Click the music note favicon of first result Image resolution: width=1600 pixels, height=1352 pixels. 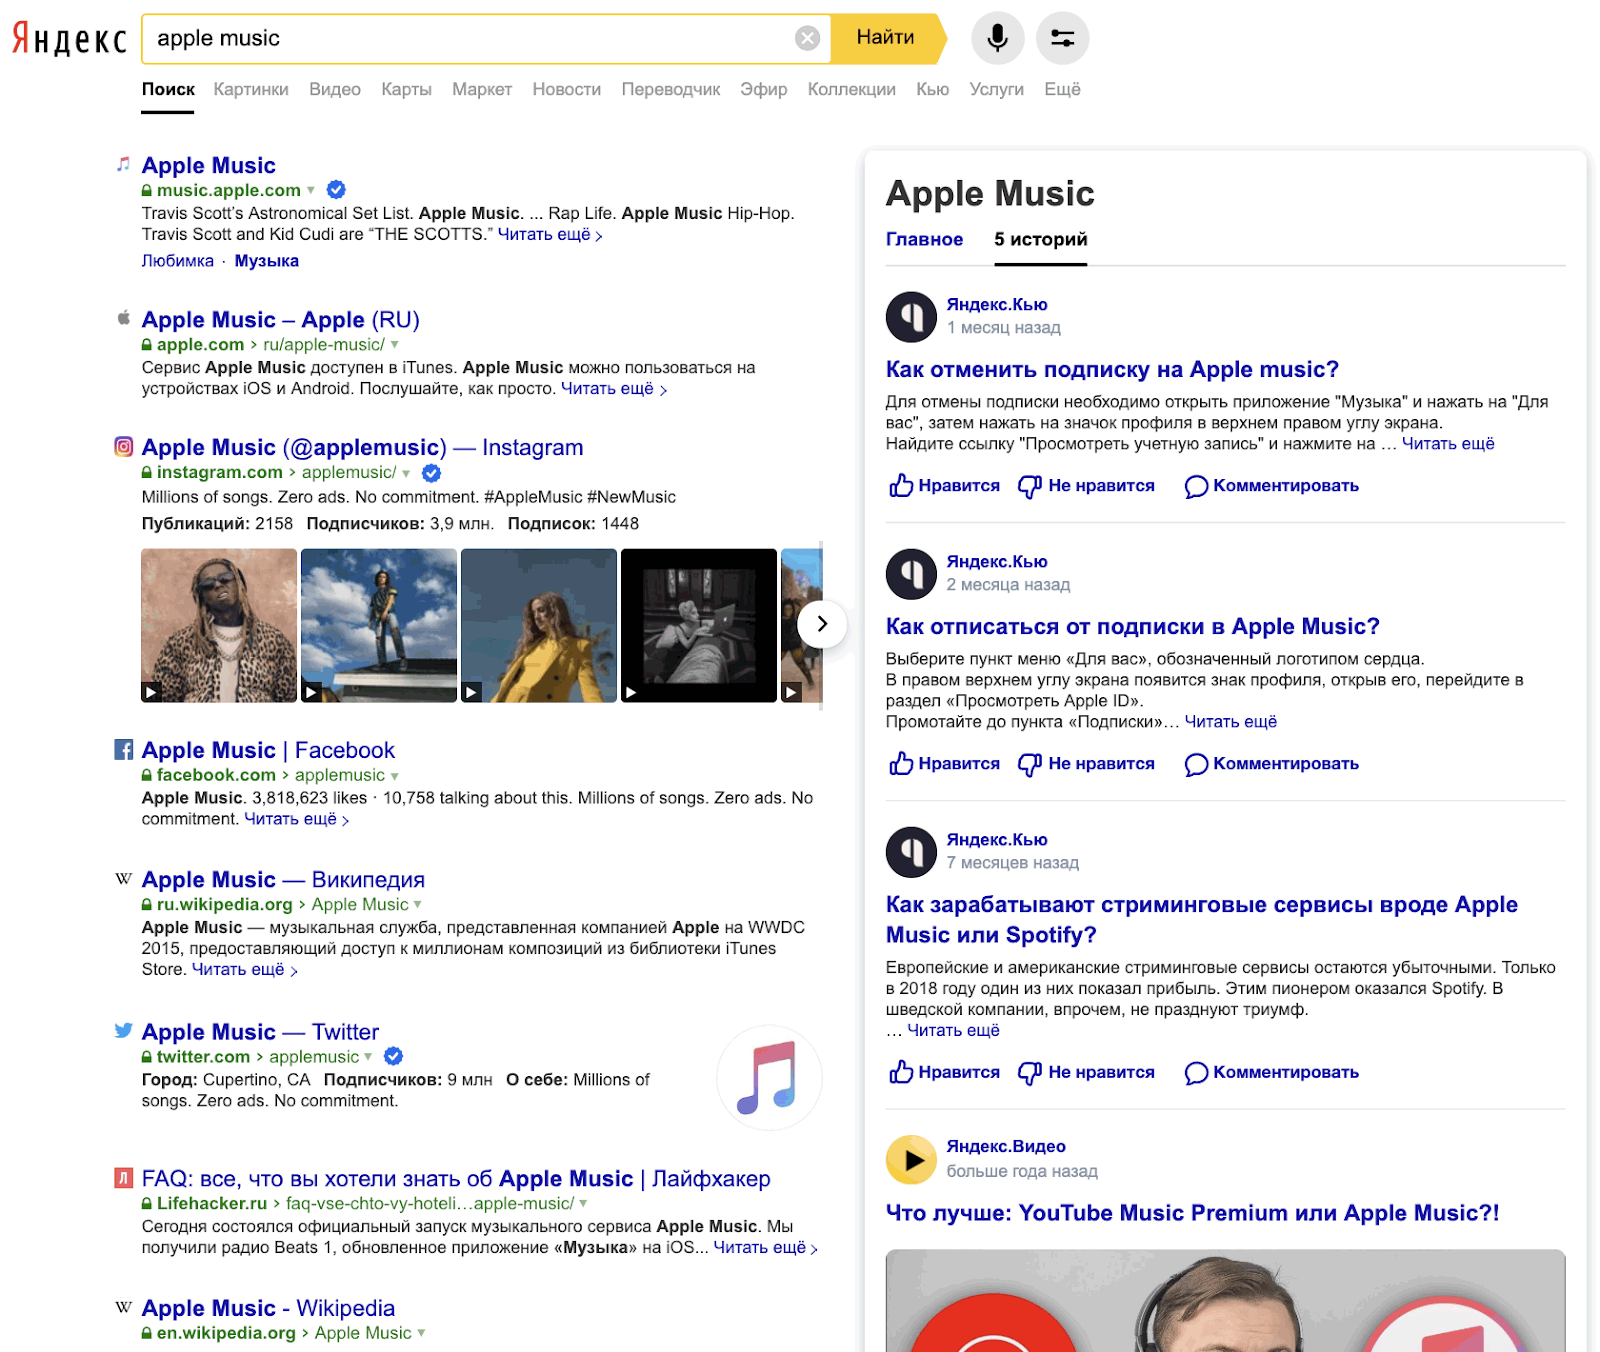coord(123,163)
